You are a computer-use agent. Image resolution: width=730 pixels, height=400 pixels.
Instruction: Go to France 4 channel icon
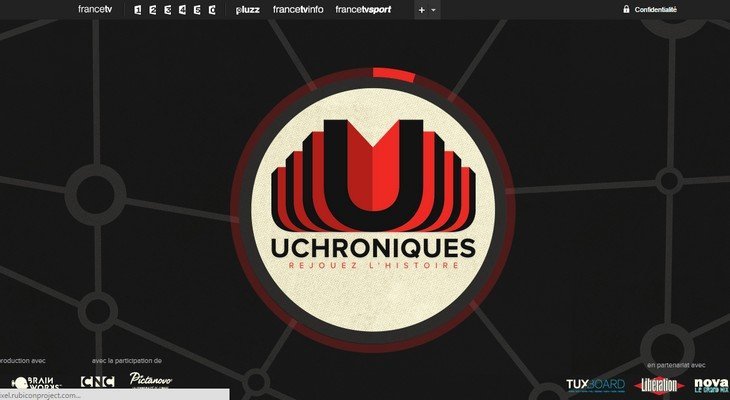pyautogui.click(x=182, y=10)
